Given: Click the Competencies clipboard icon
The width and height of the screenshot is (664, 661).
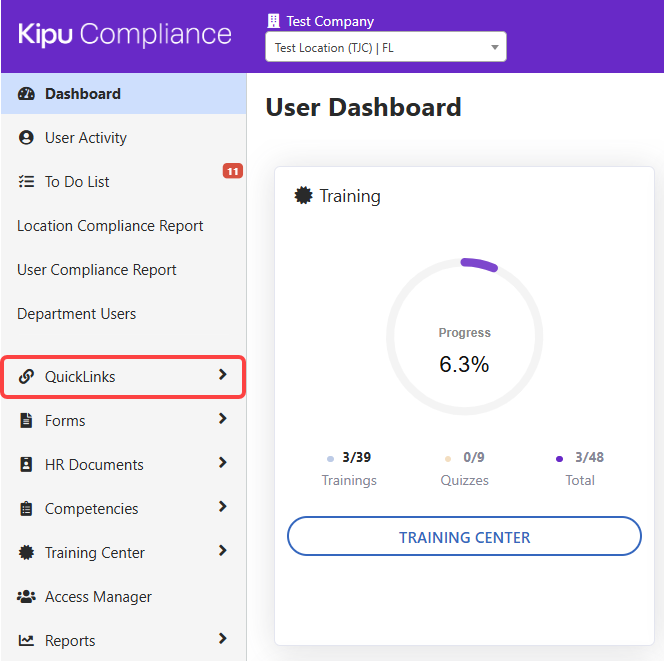Looking at the screenshot, I should click(x=27, y=509).
